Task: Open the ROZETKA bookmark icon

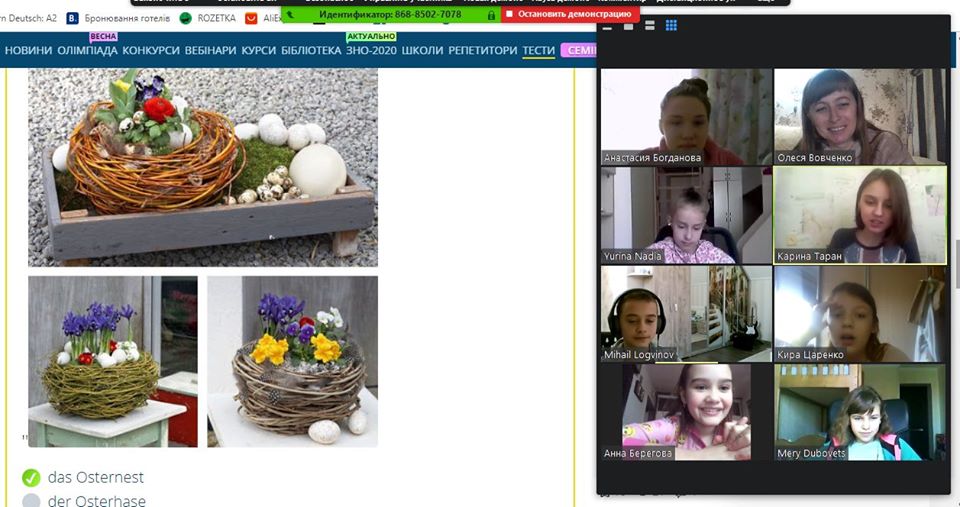Action: (x=186, y=18)
